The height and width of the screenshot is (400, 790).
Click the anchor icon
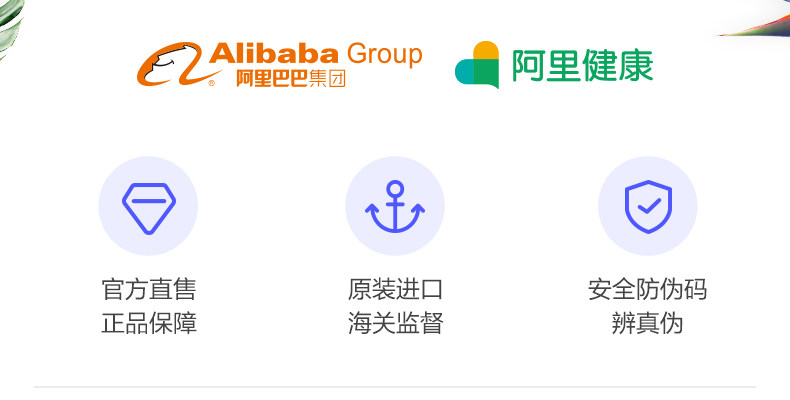[x=395, y=205]
